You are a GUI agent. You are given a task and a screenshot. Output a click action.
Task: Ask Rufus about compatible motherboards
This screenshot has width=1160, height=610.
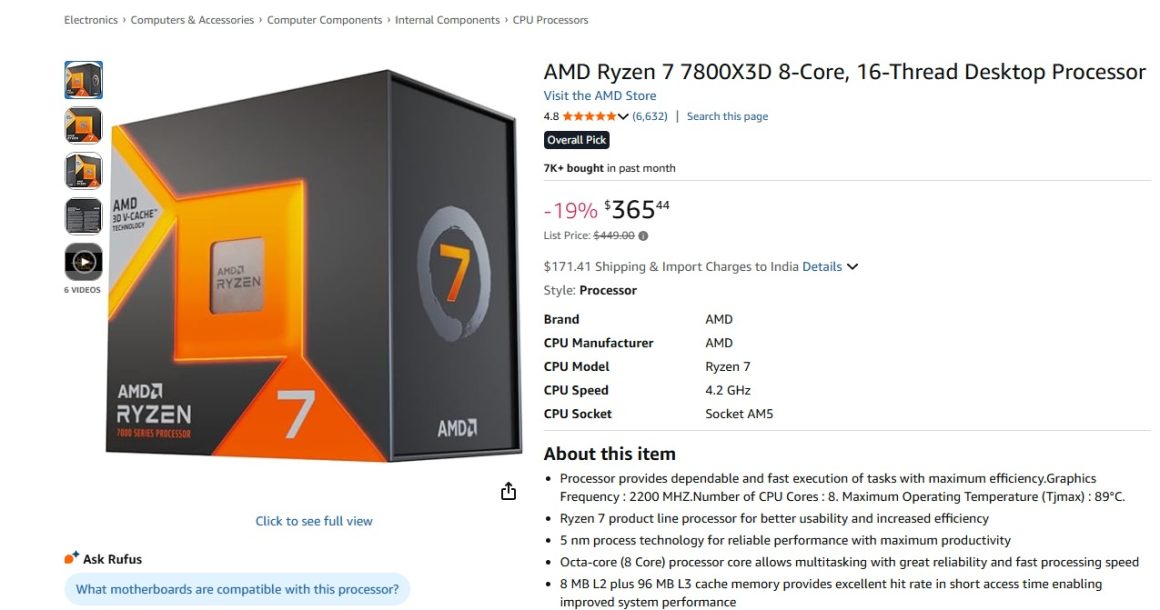[x=237, y=589]
